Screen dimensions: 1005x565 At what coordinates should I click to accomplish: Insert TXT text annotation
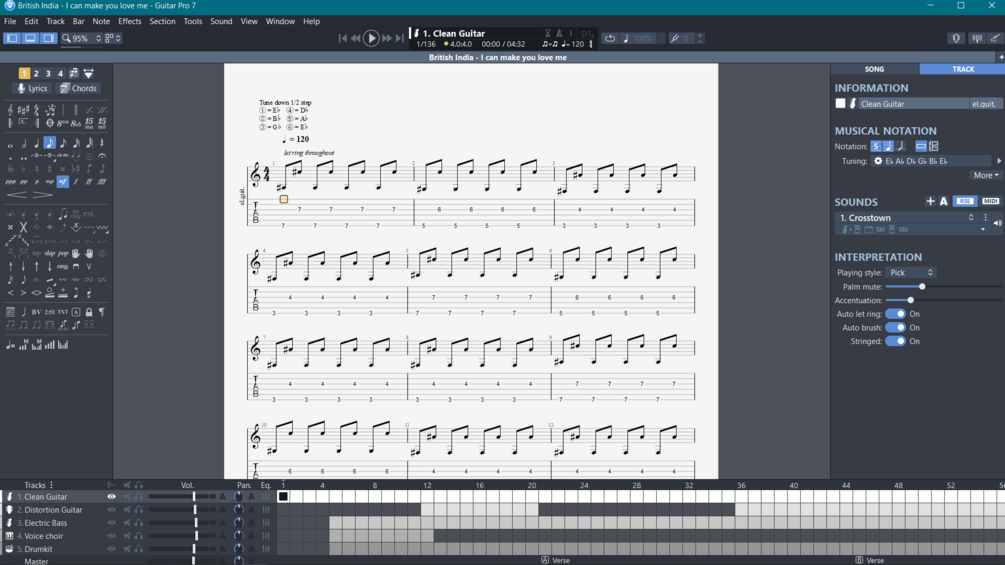pos(63,312)
